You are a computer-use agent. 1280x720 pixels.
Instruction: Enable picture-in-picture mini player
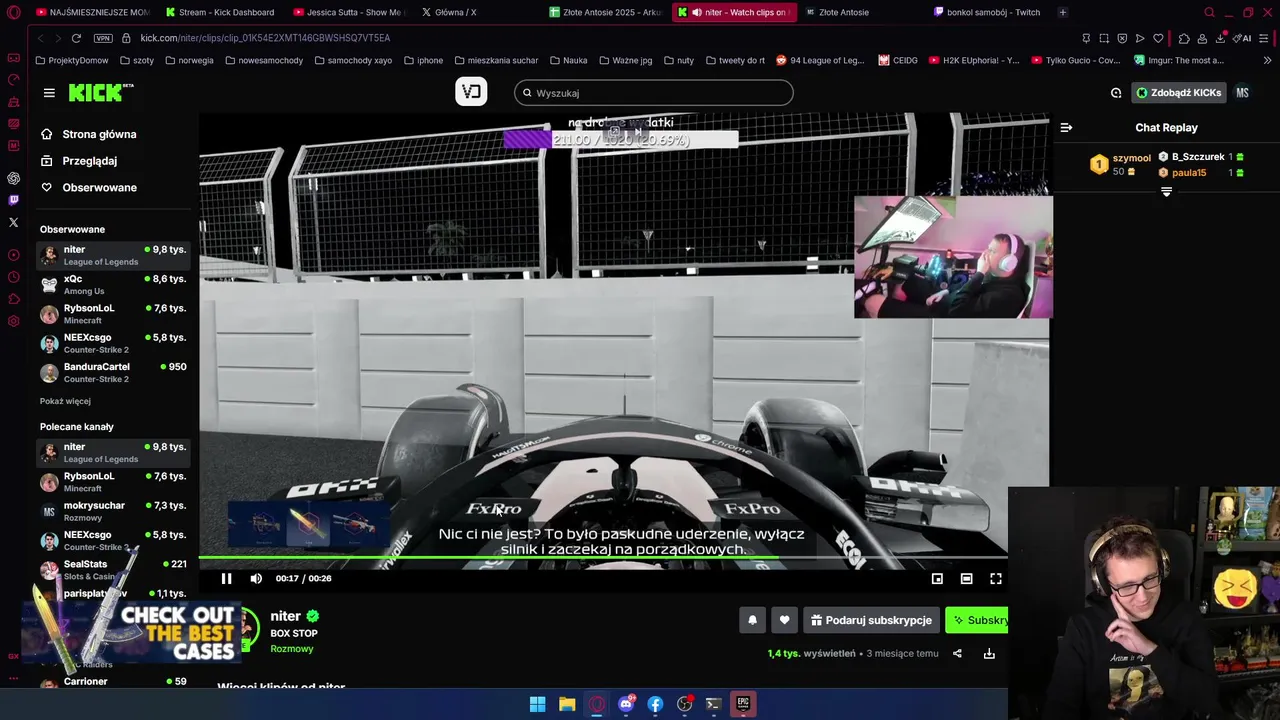[x=937, y=578]
